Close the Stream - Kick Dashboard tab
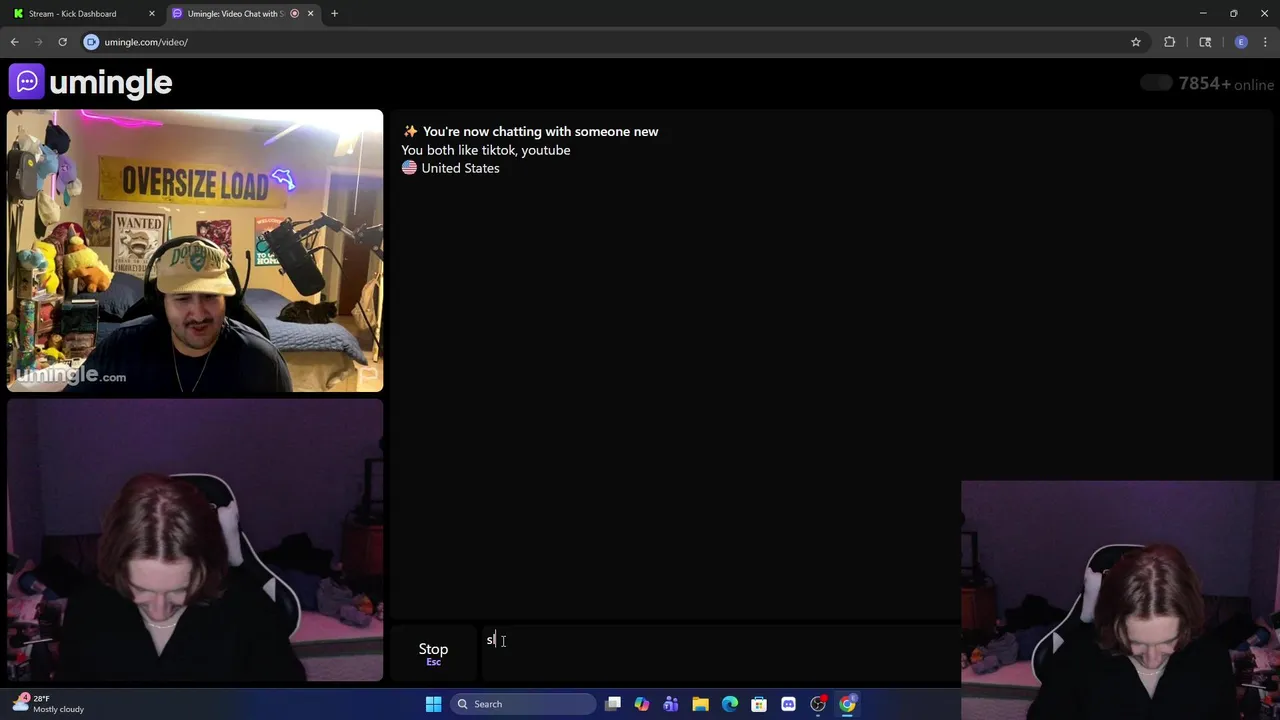The image size is (1280, 720). (152, 14)
